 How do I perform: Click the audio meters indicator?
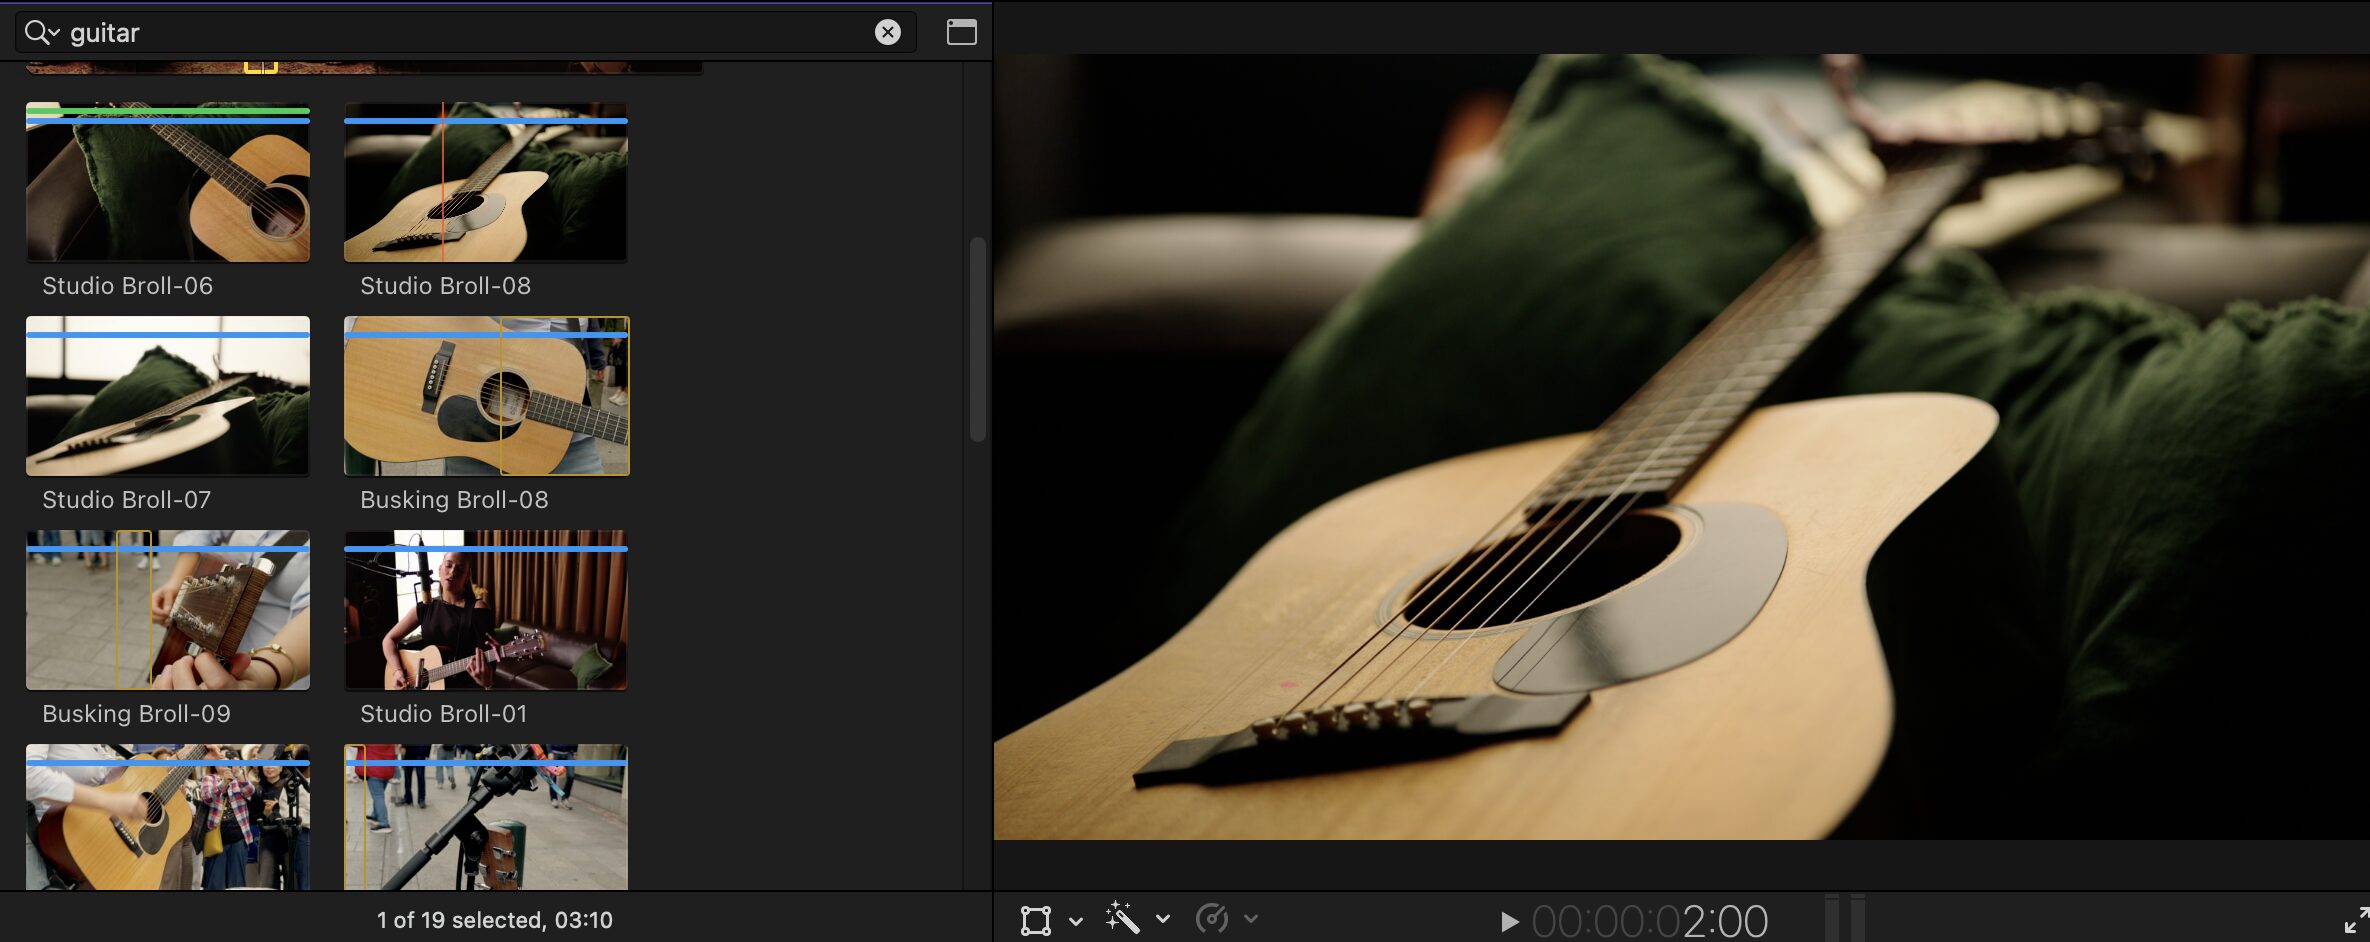[1844, 918]
